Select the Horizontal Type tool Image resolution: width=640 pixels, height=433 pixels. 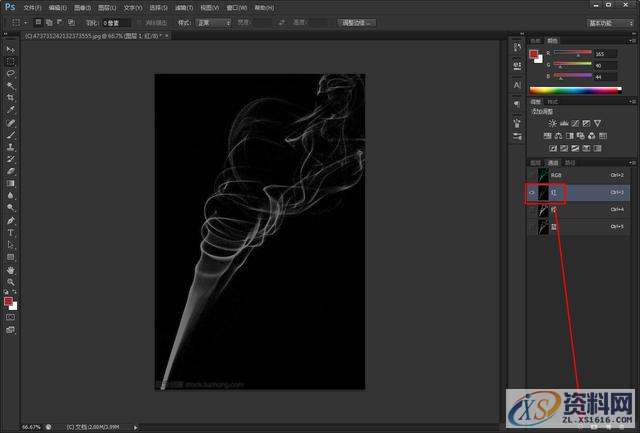click(11, 232)
